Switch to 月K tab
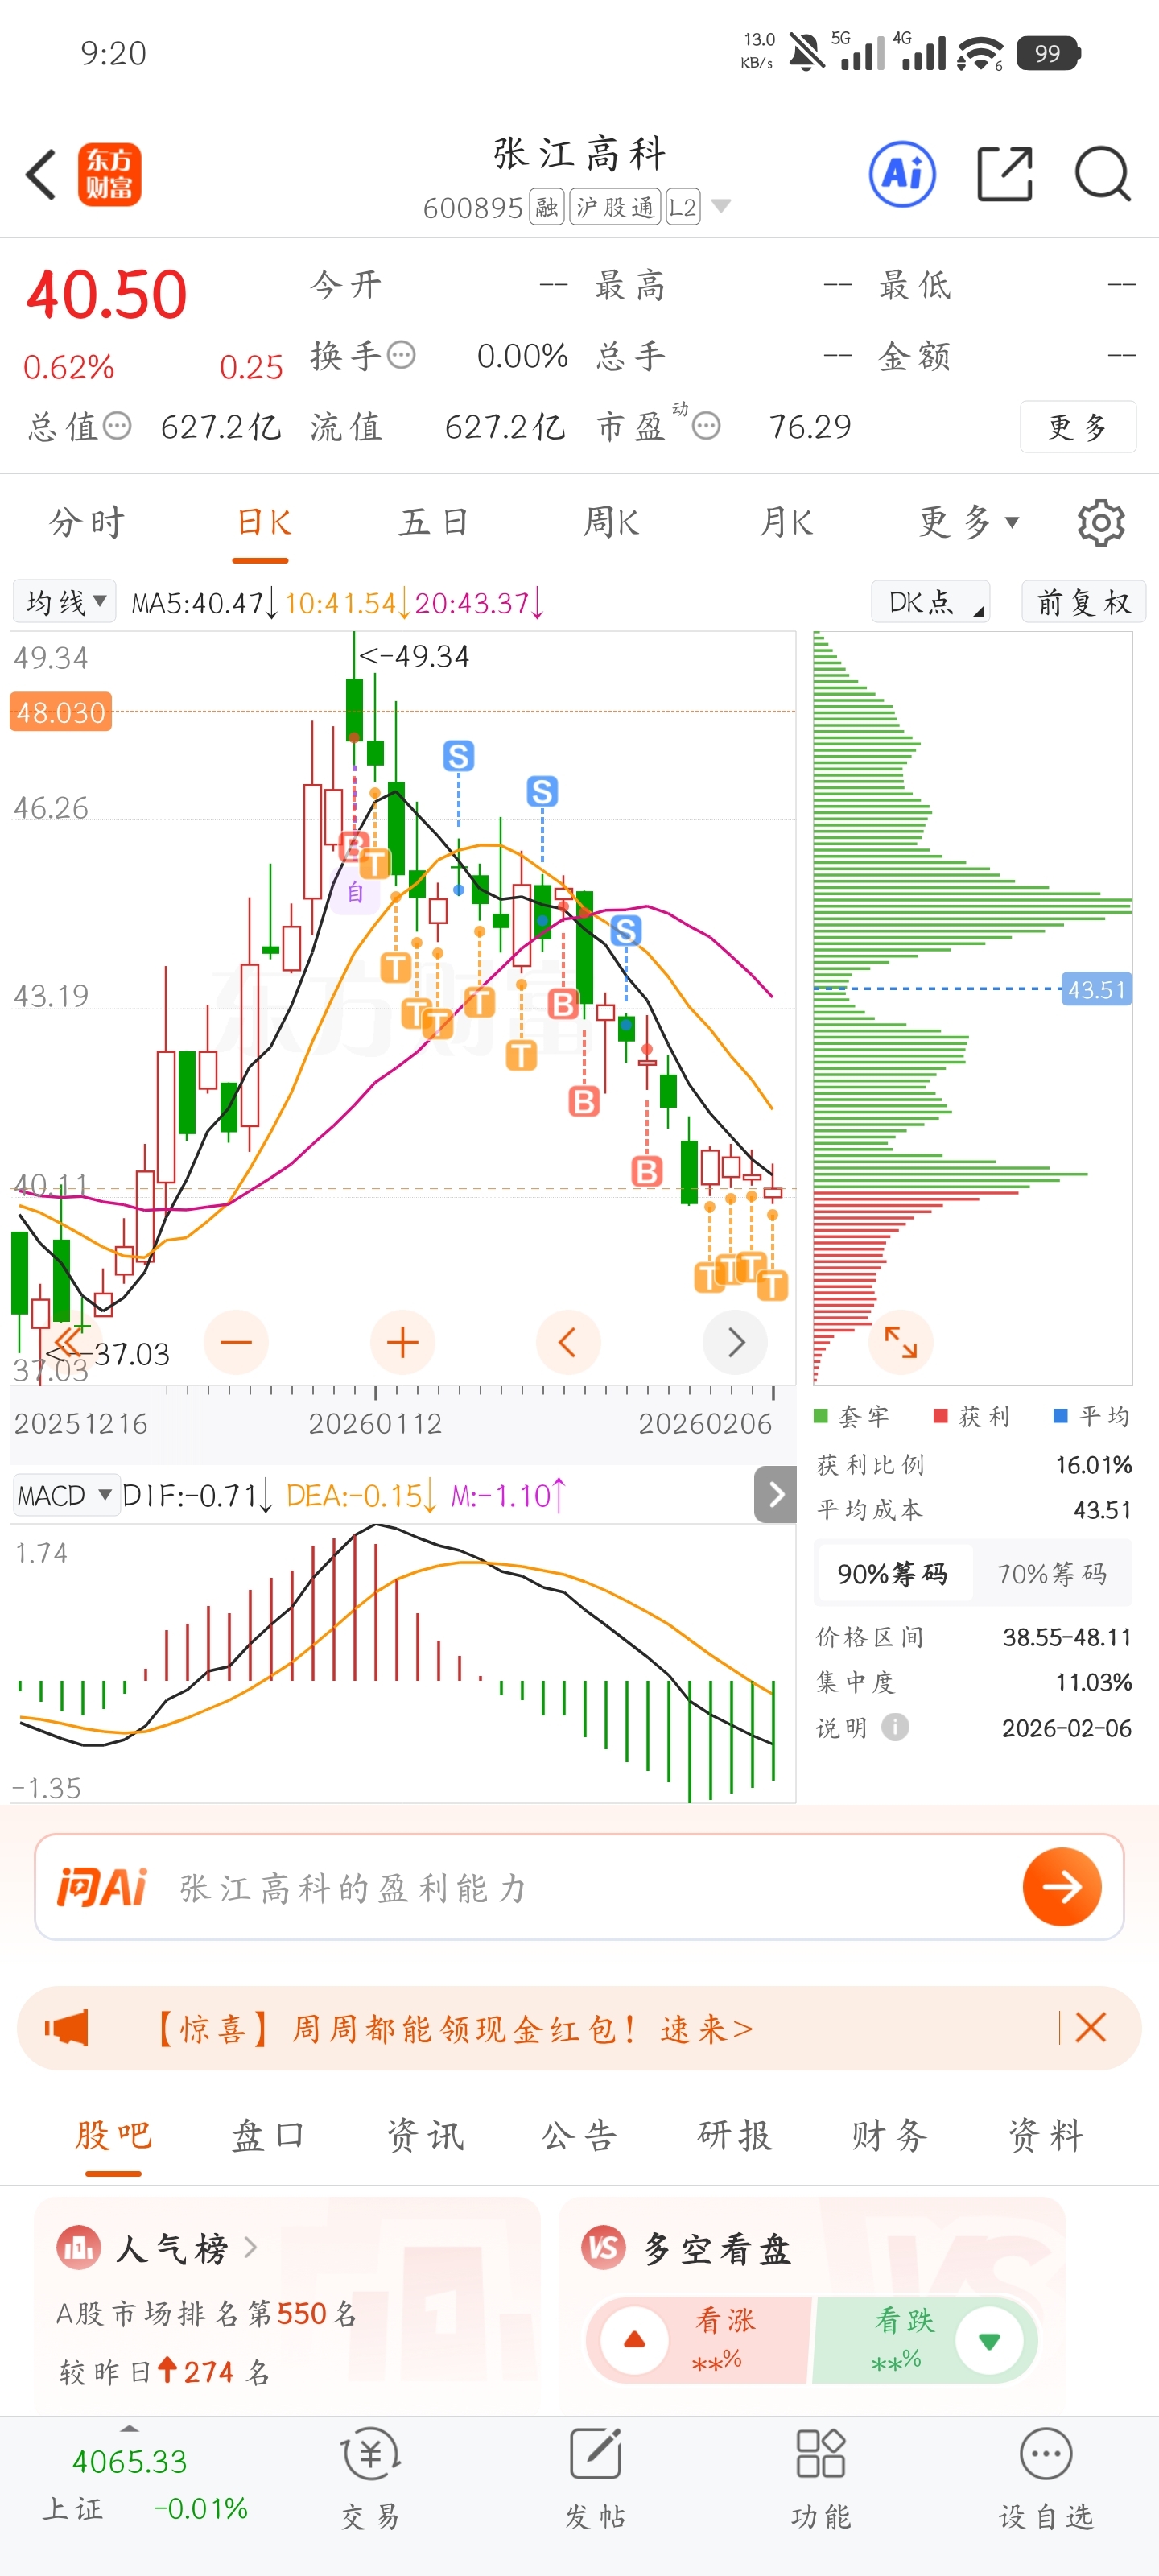The height and width of the screenshot is (2576, 1159). pyautogui.click(x=786, y=522)
